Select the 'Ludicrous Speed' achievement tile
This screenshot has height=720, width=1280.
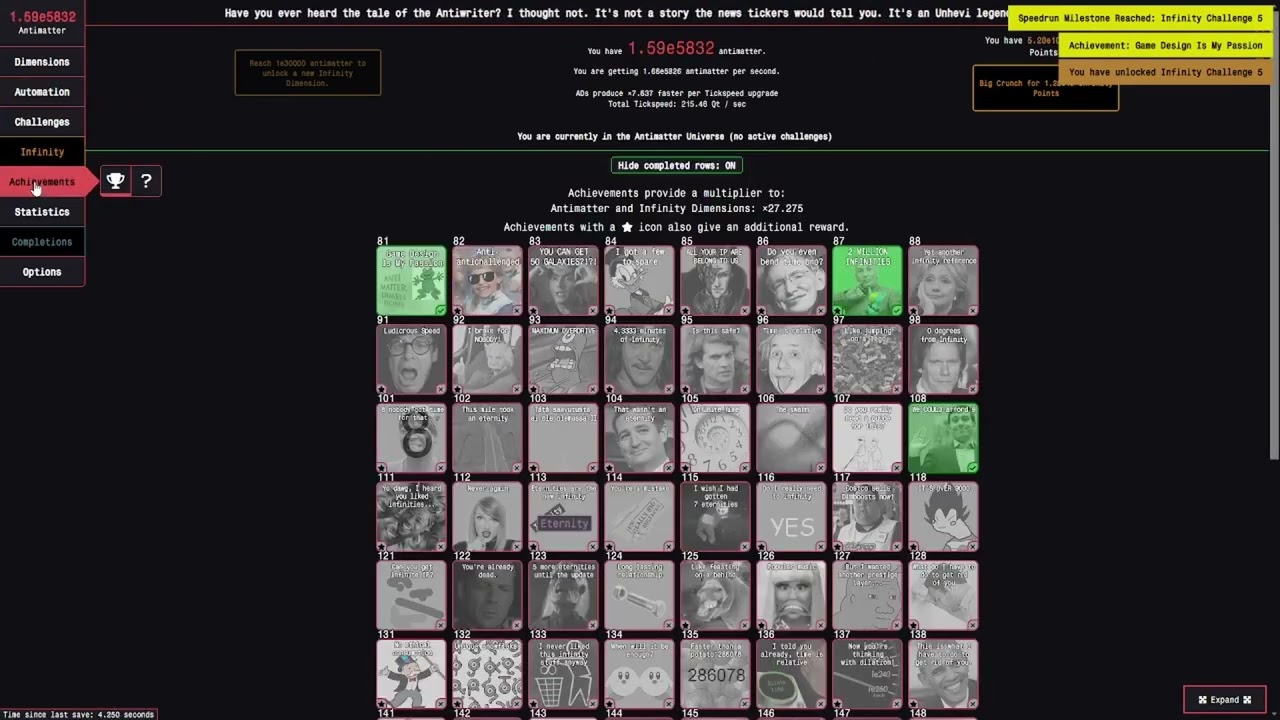click(411, 360)
